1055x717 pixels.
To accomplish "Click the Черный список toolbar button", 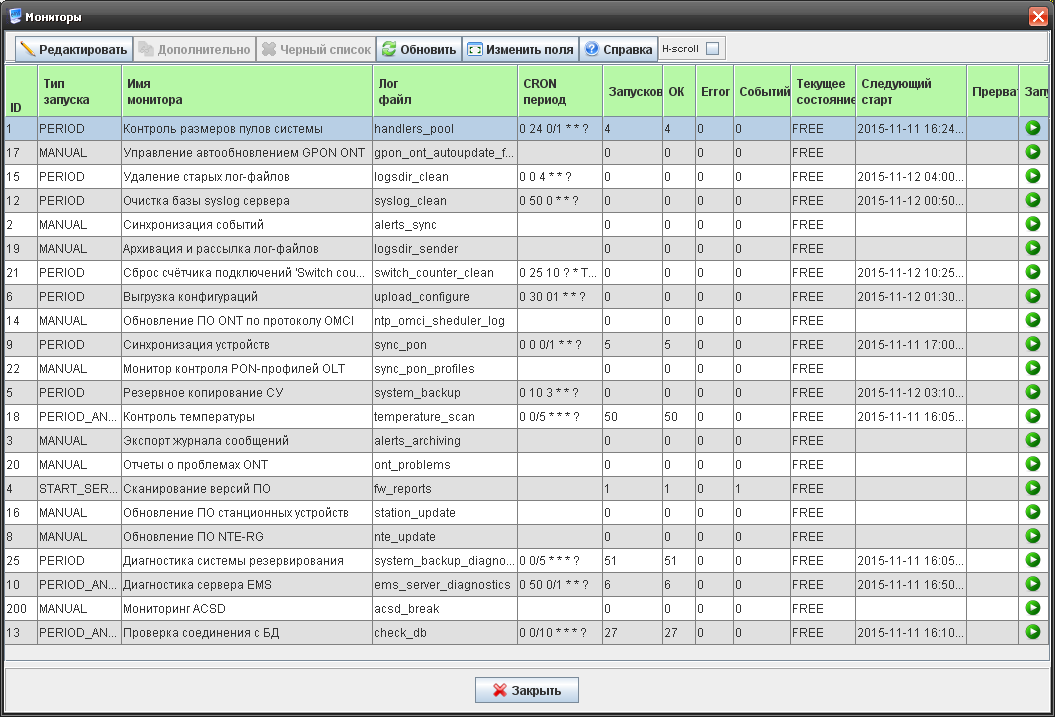I will point(316,49).
